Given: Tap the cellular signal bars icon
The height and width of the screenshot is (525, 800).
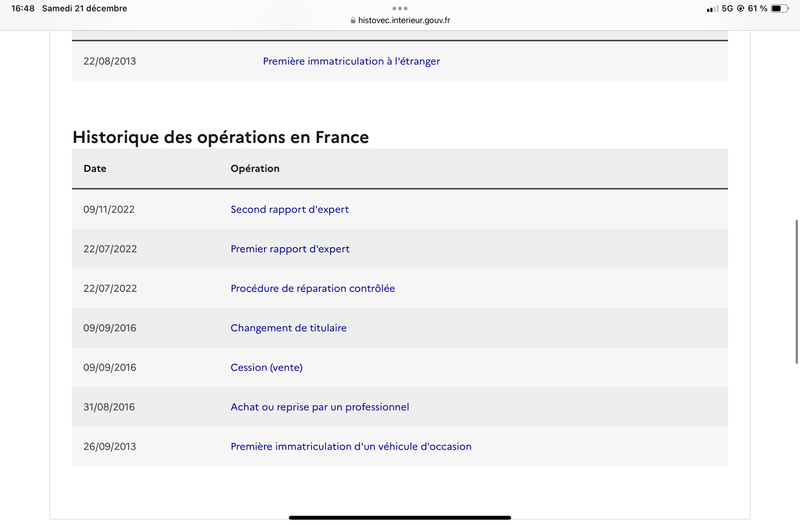Looking at the screenshot, I should (712, 9).
